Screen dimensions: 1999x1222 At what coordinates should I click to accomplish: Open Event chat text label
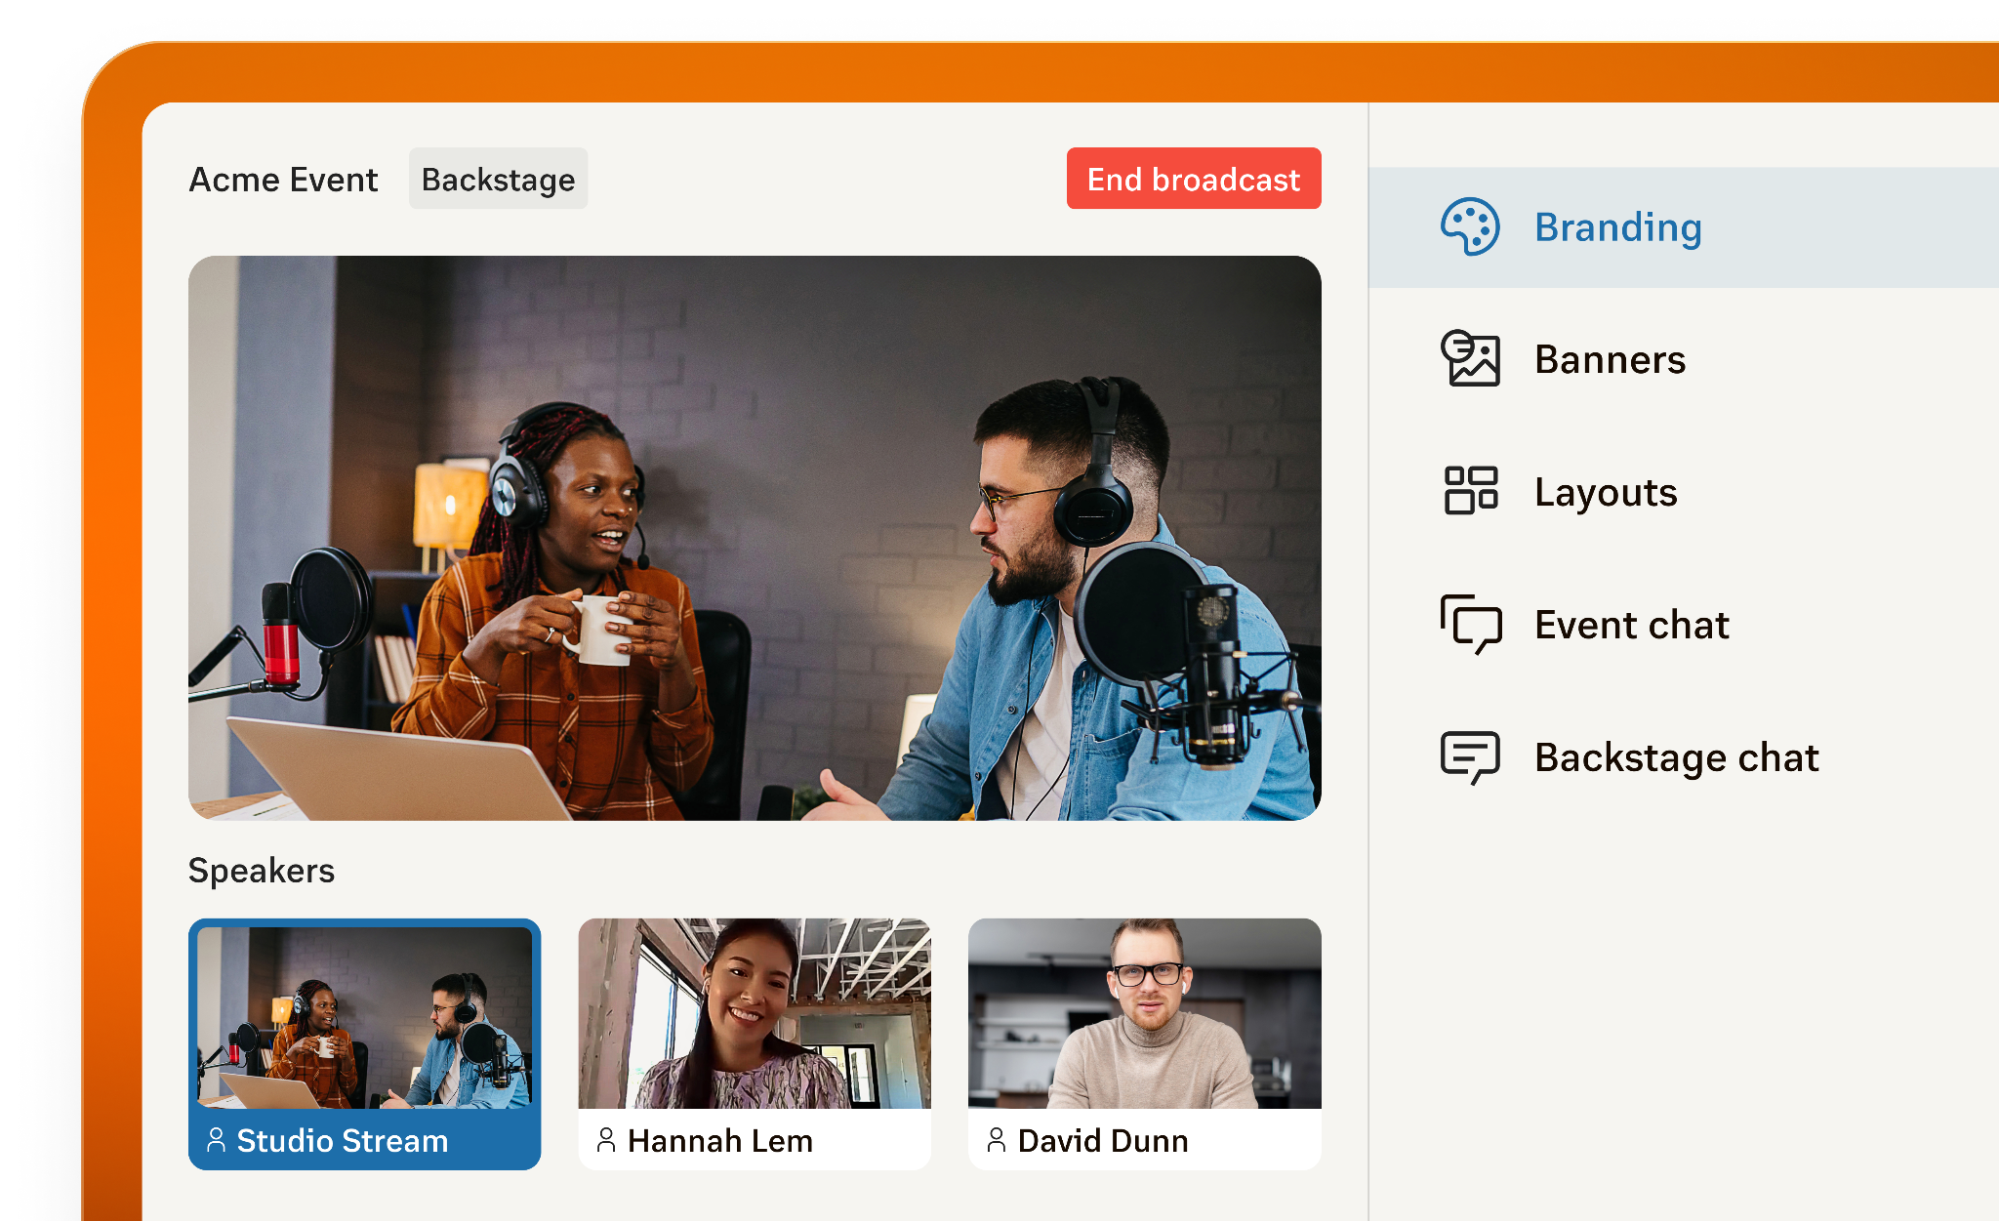[x=1631, y=625]
